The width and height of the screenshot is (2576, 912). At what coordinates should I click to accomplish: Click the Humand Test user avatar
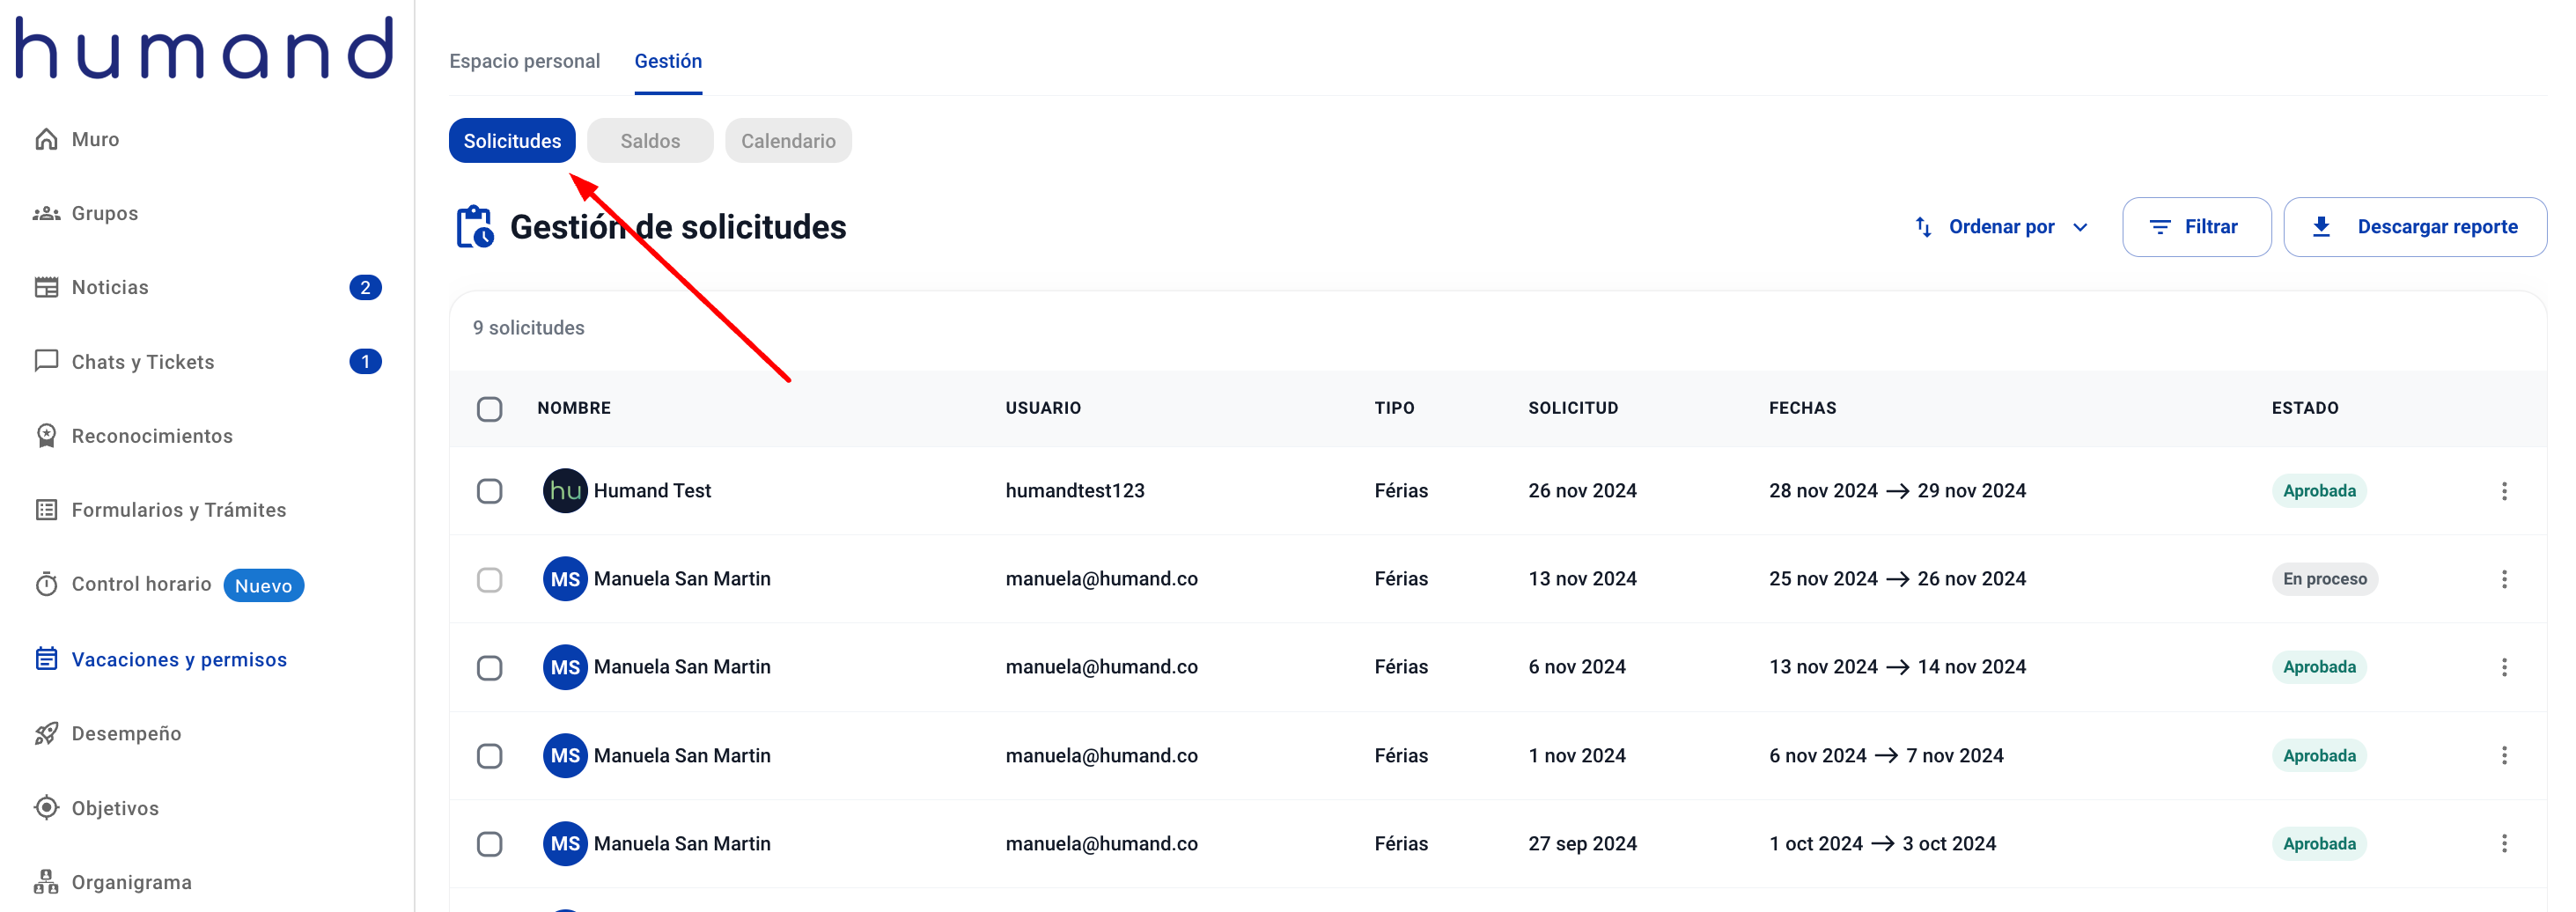click(565, 491)
